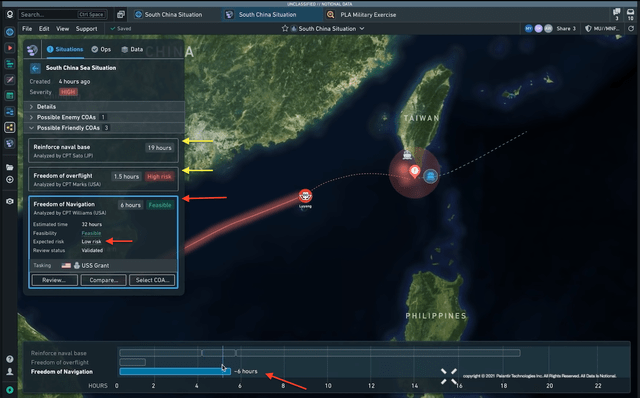Click the camera snapshot icon in sidebar
The height and width of the screenshot is (398, 640).
click(x=9, y=201)
